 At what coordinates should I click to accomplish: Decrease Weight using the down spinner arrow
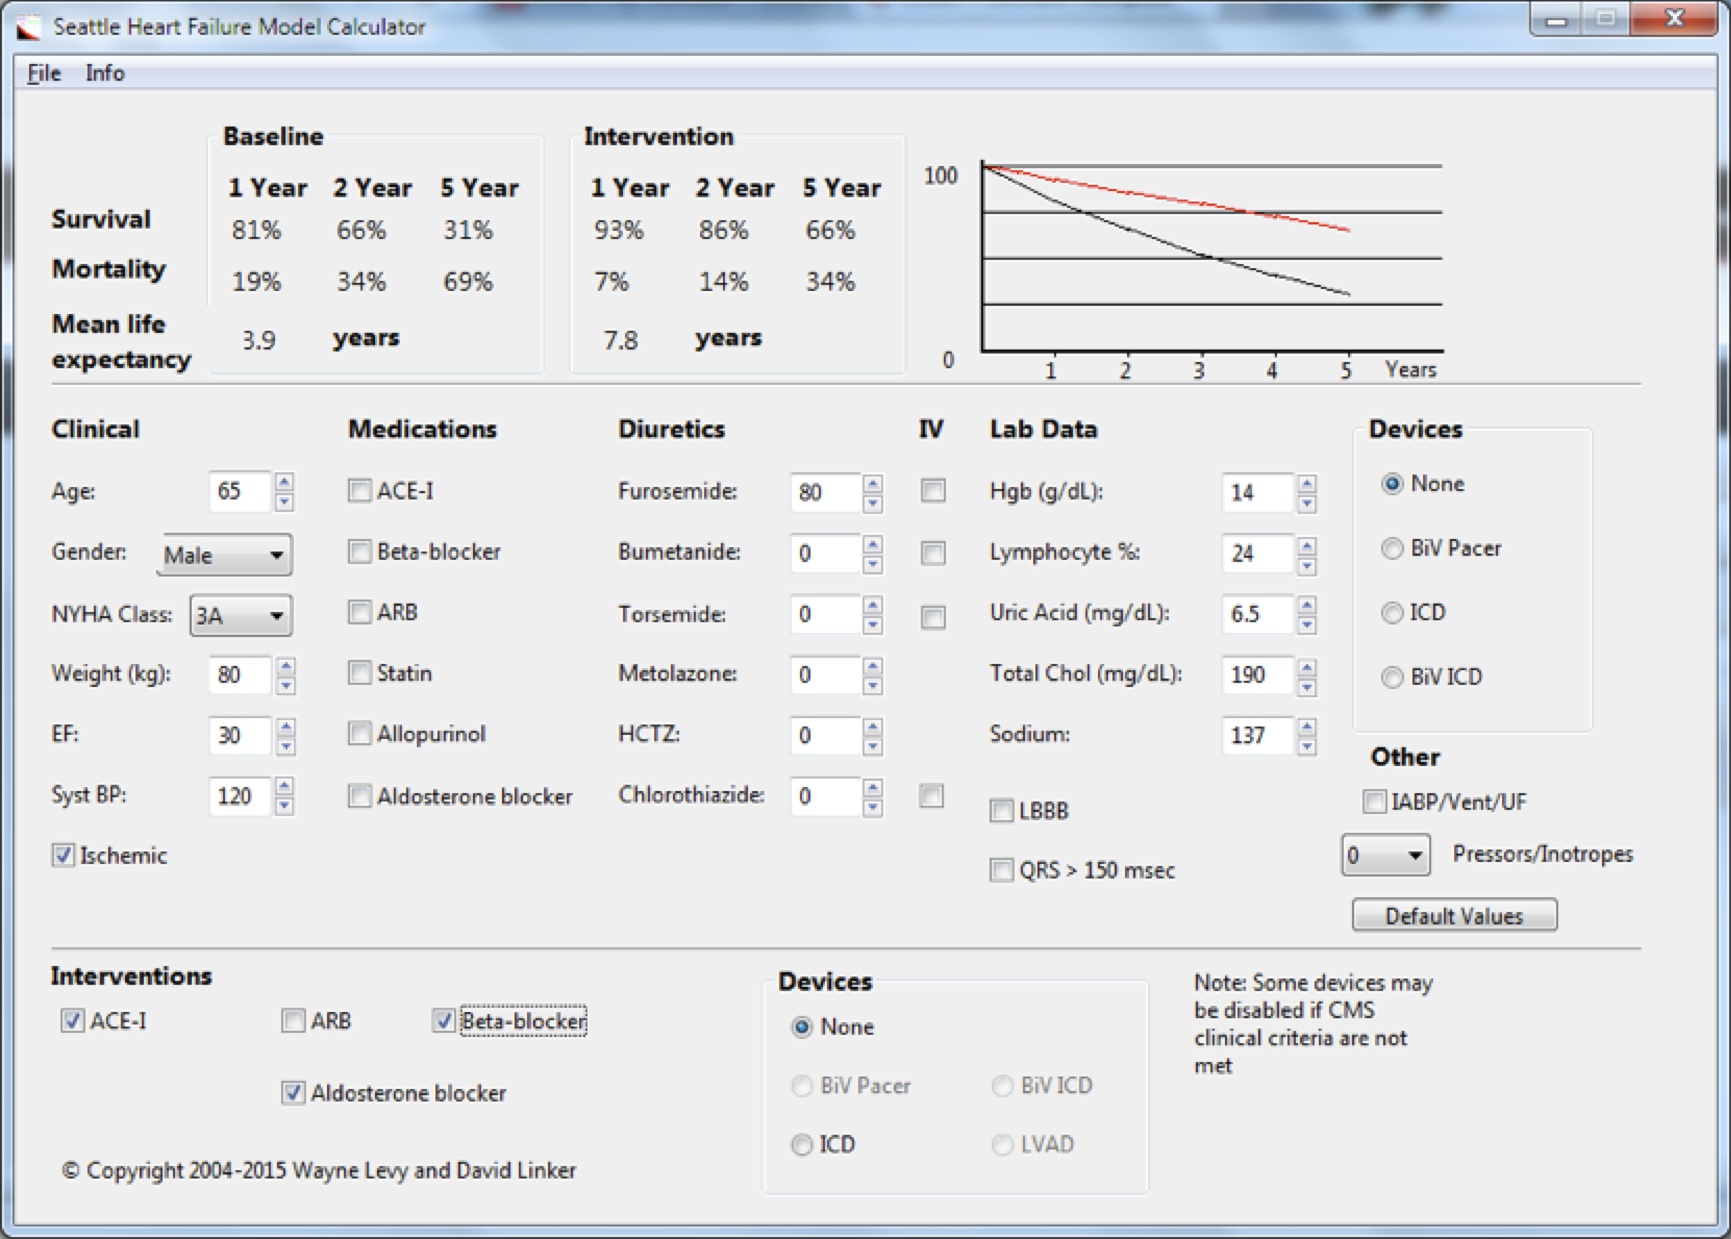[x=286, y=686]
